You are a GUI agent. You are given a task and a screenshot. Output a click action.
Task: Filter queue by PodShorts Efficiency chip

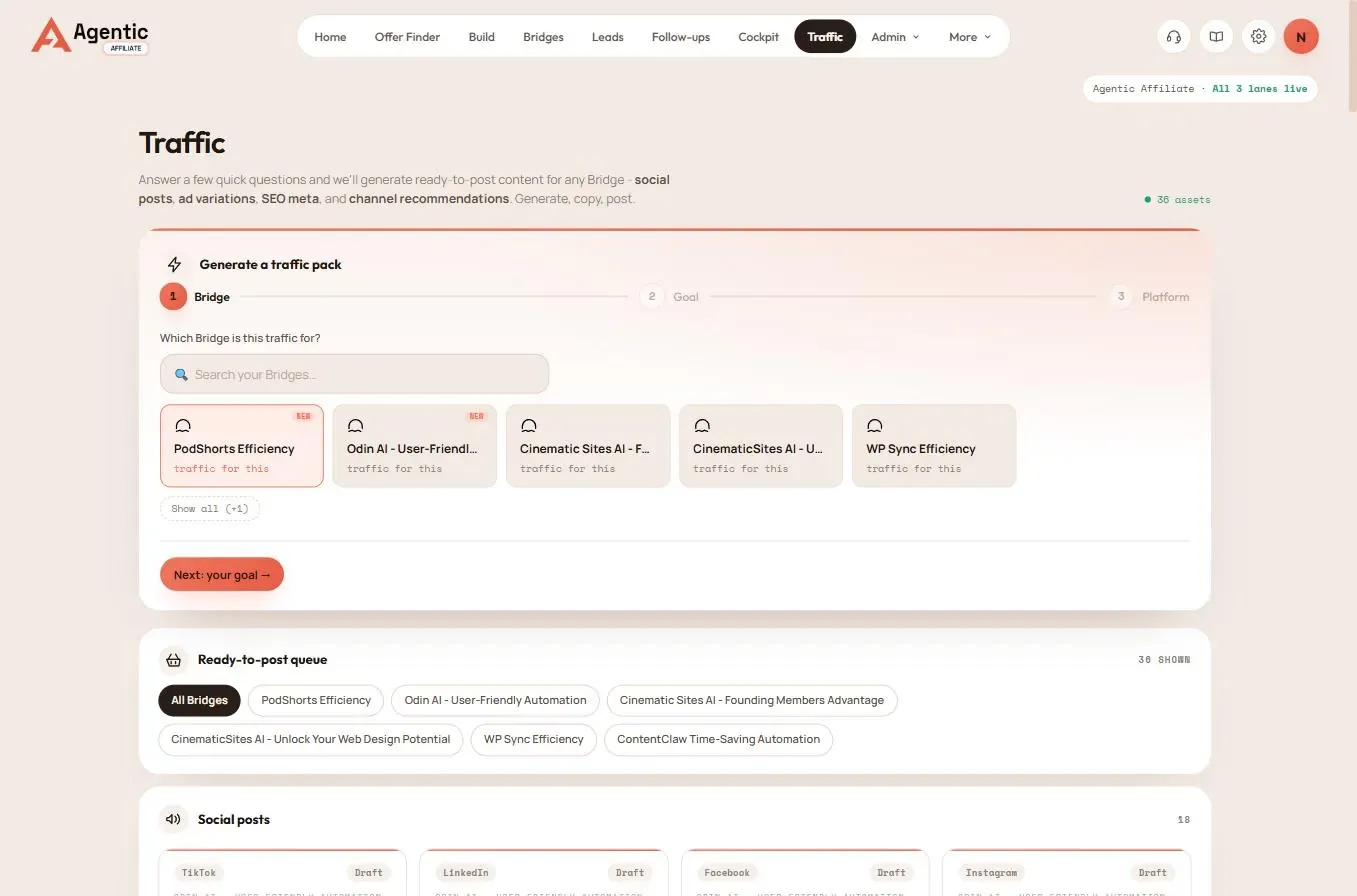[316, 700]
